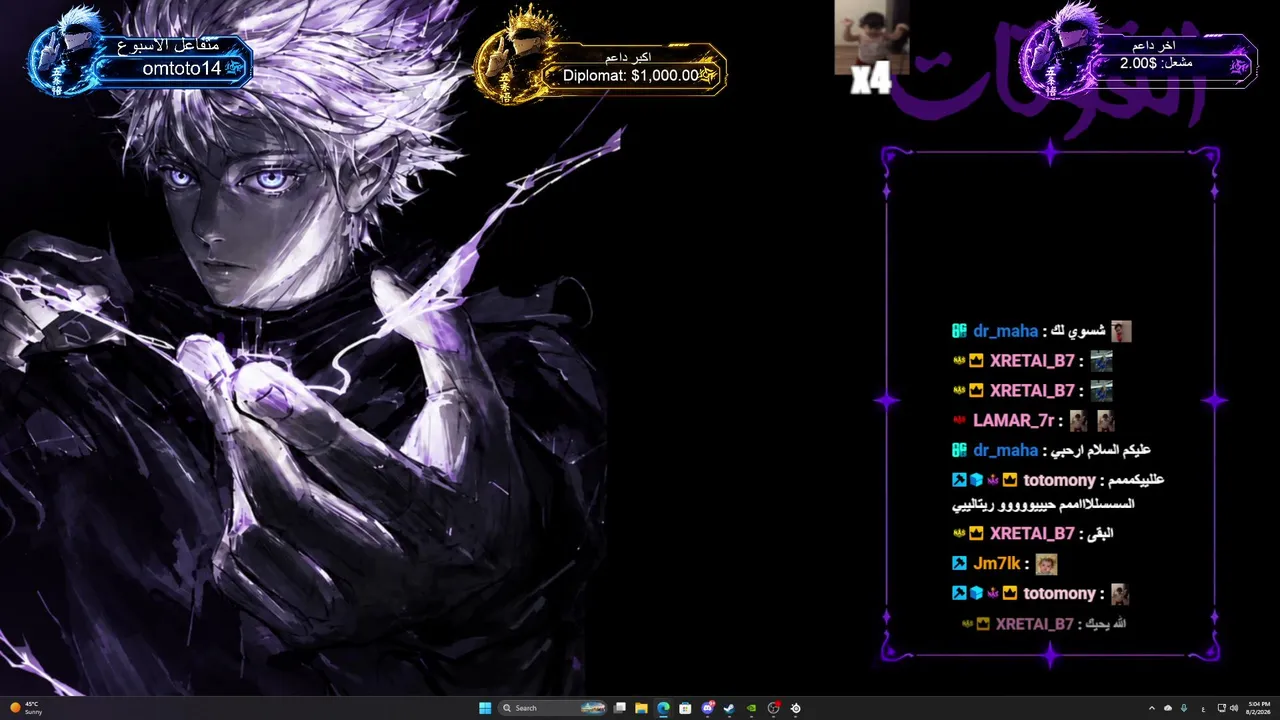Click the teal arrow tray icon
Viewport: 1280px width, 720px height.
point(1184,708)
